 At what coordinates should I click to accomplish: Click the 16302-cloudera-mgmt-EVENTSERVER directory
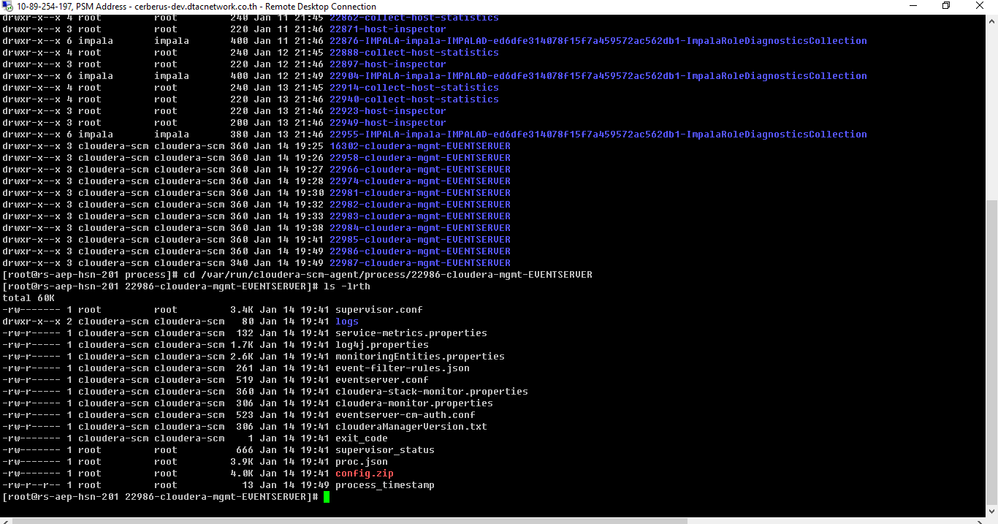point(420,146)
